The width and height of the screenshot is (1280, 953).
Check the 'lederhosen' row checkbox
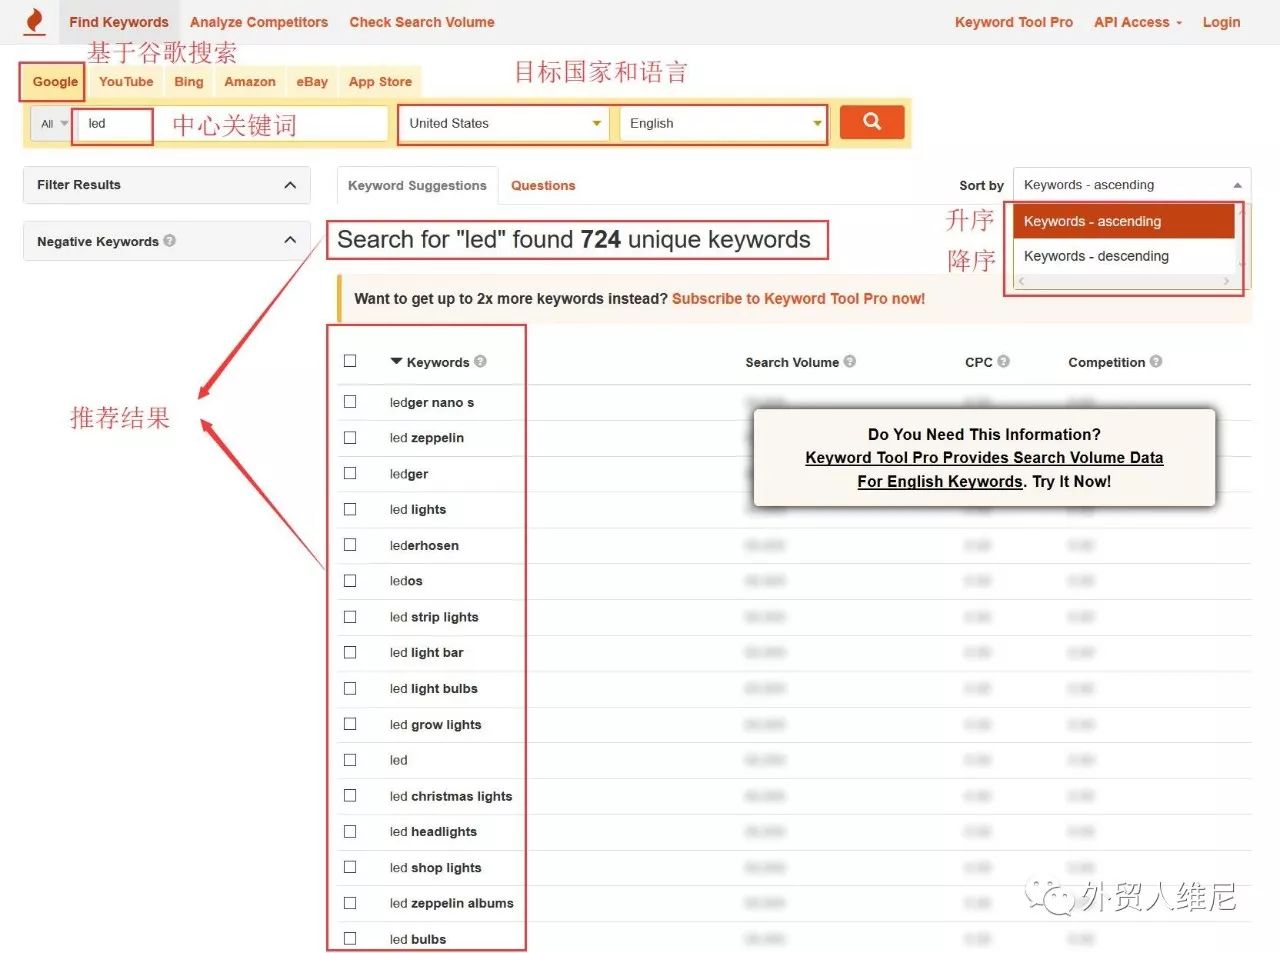350,545
